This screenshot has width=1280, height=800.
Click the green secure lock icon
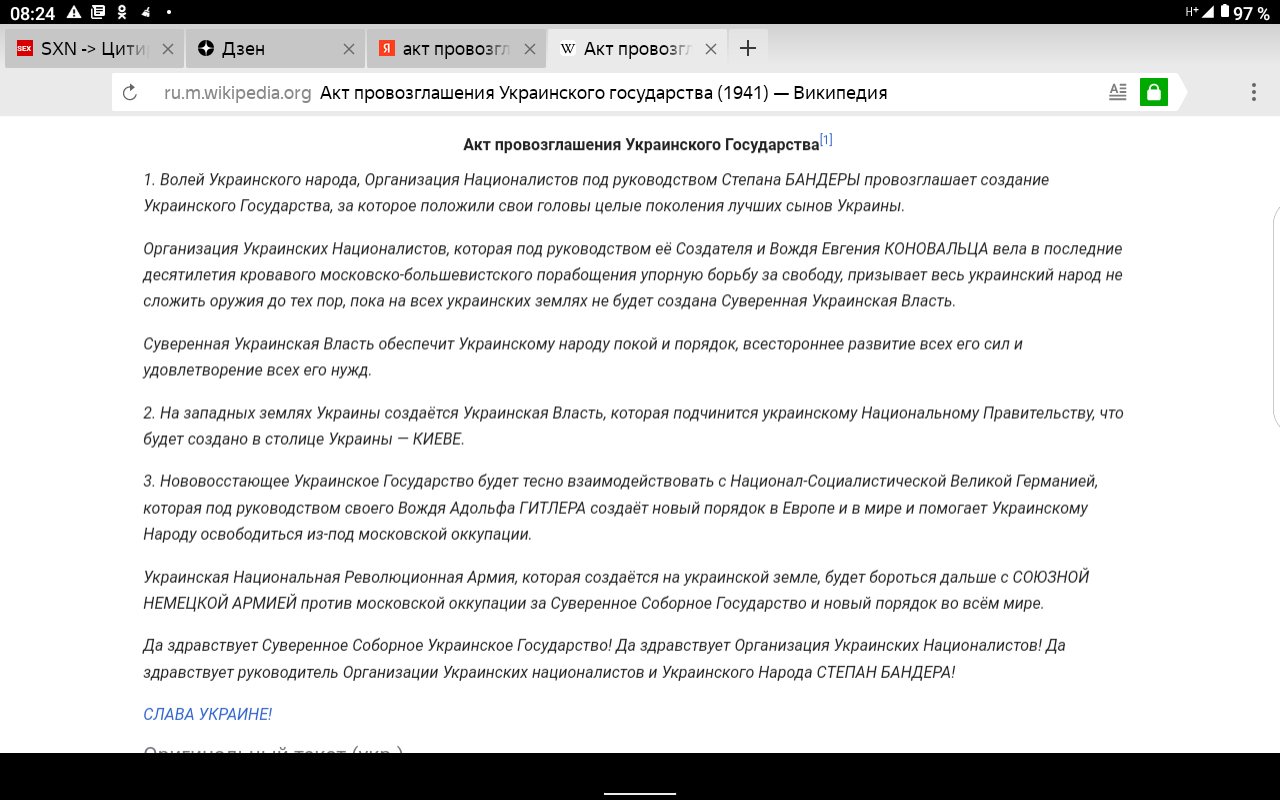tap(1154, 93)
